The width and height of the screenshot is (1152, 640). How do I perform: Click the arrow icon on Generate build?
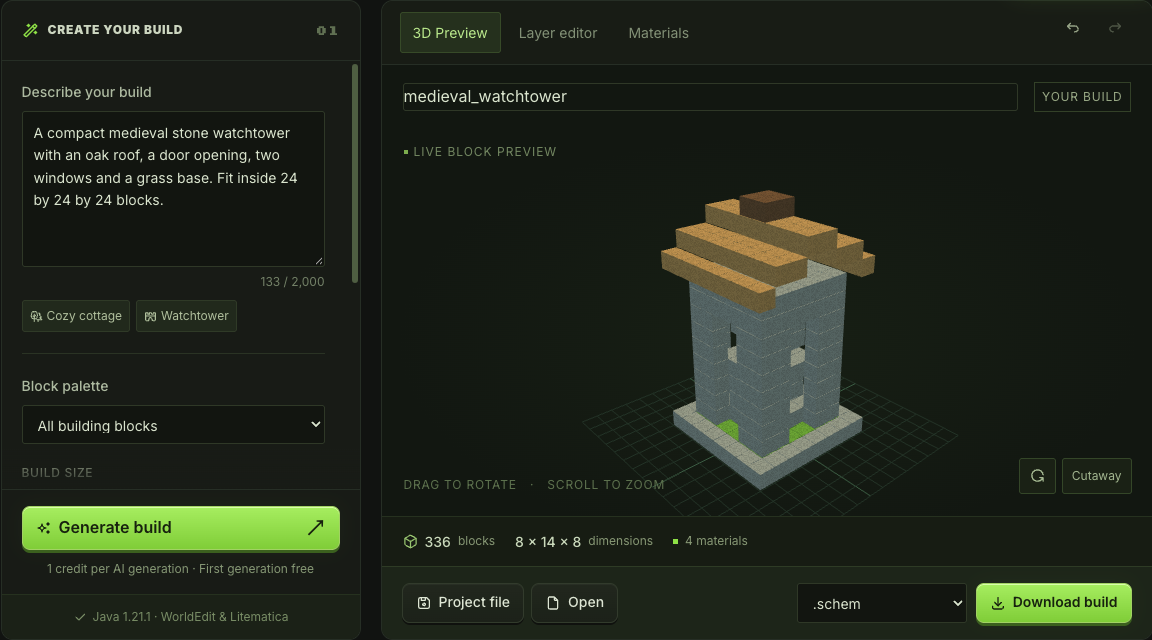(x=315, y=527)
